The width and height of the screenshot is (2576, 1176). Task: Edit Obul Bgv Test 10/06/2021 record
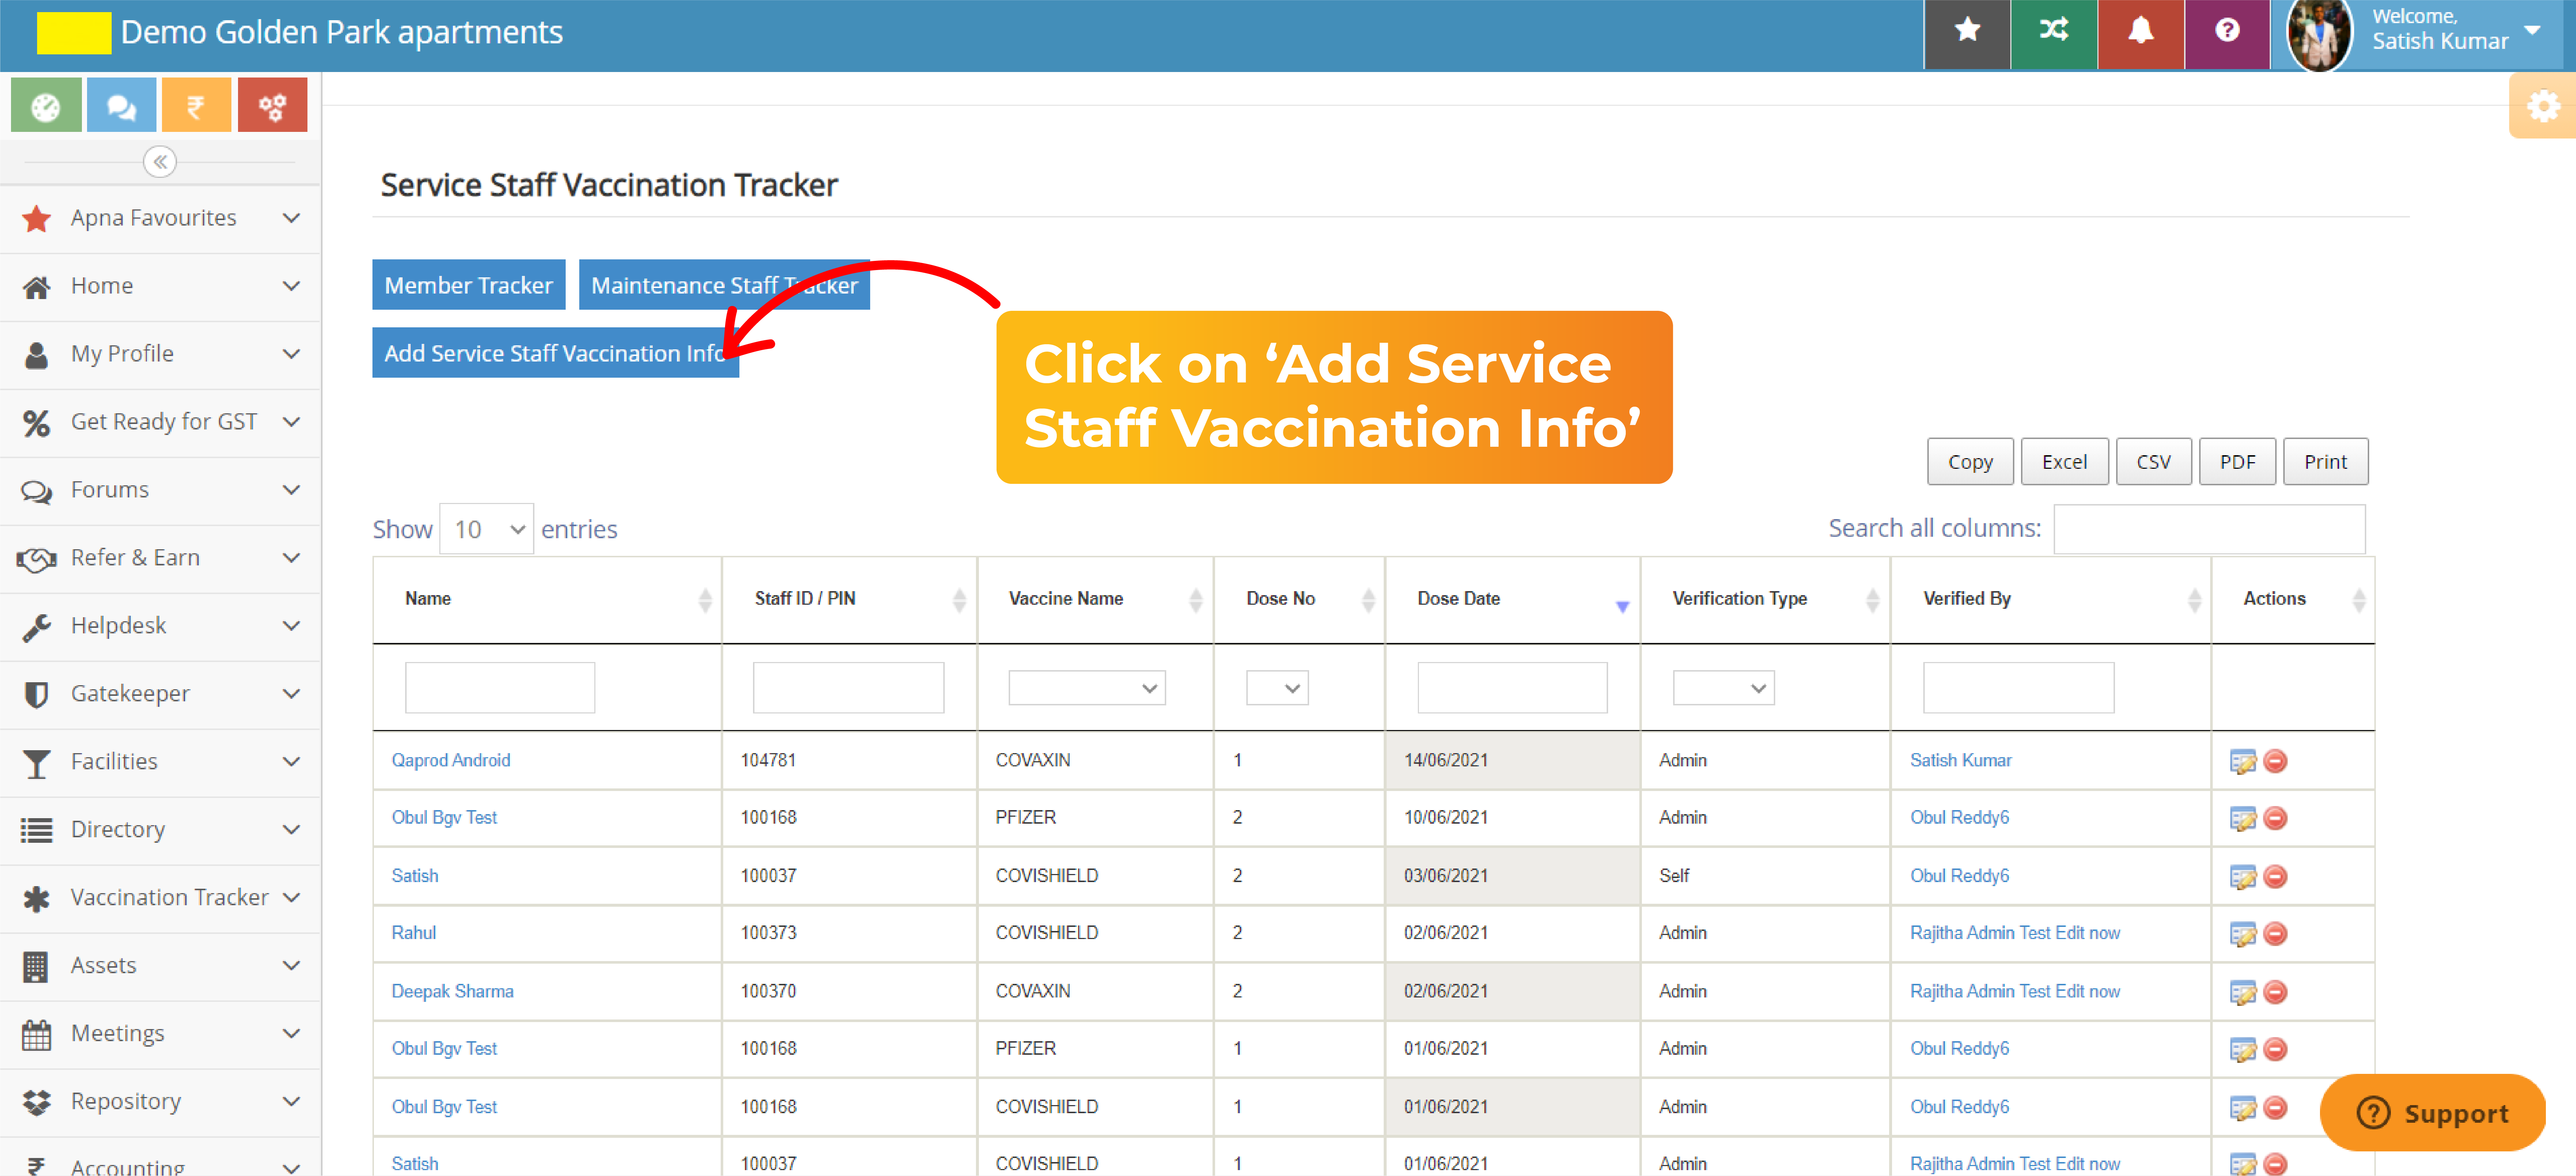(x=2243, y=819)
